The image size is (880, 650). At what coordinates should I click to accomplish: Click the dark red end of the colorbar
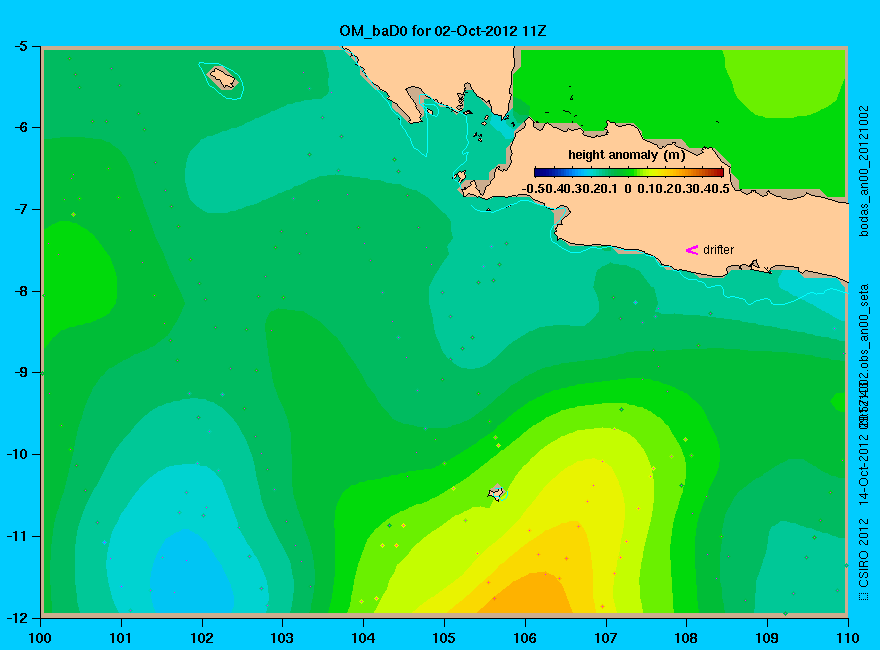point(718,172)
